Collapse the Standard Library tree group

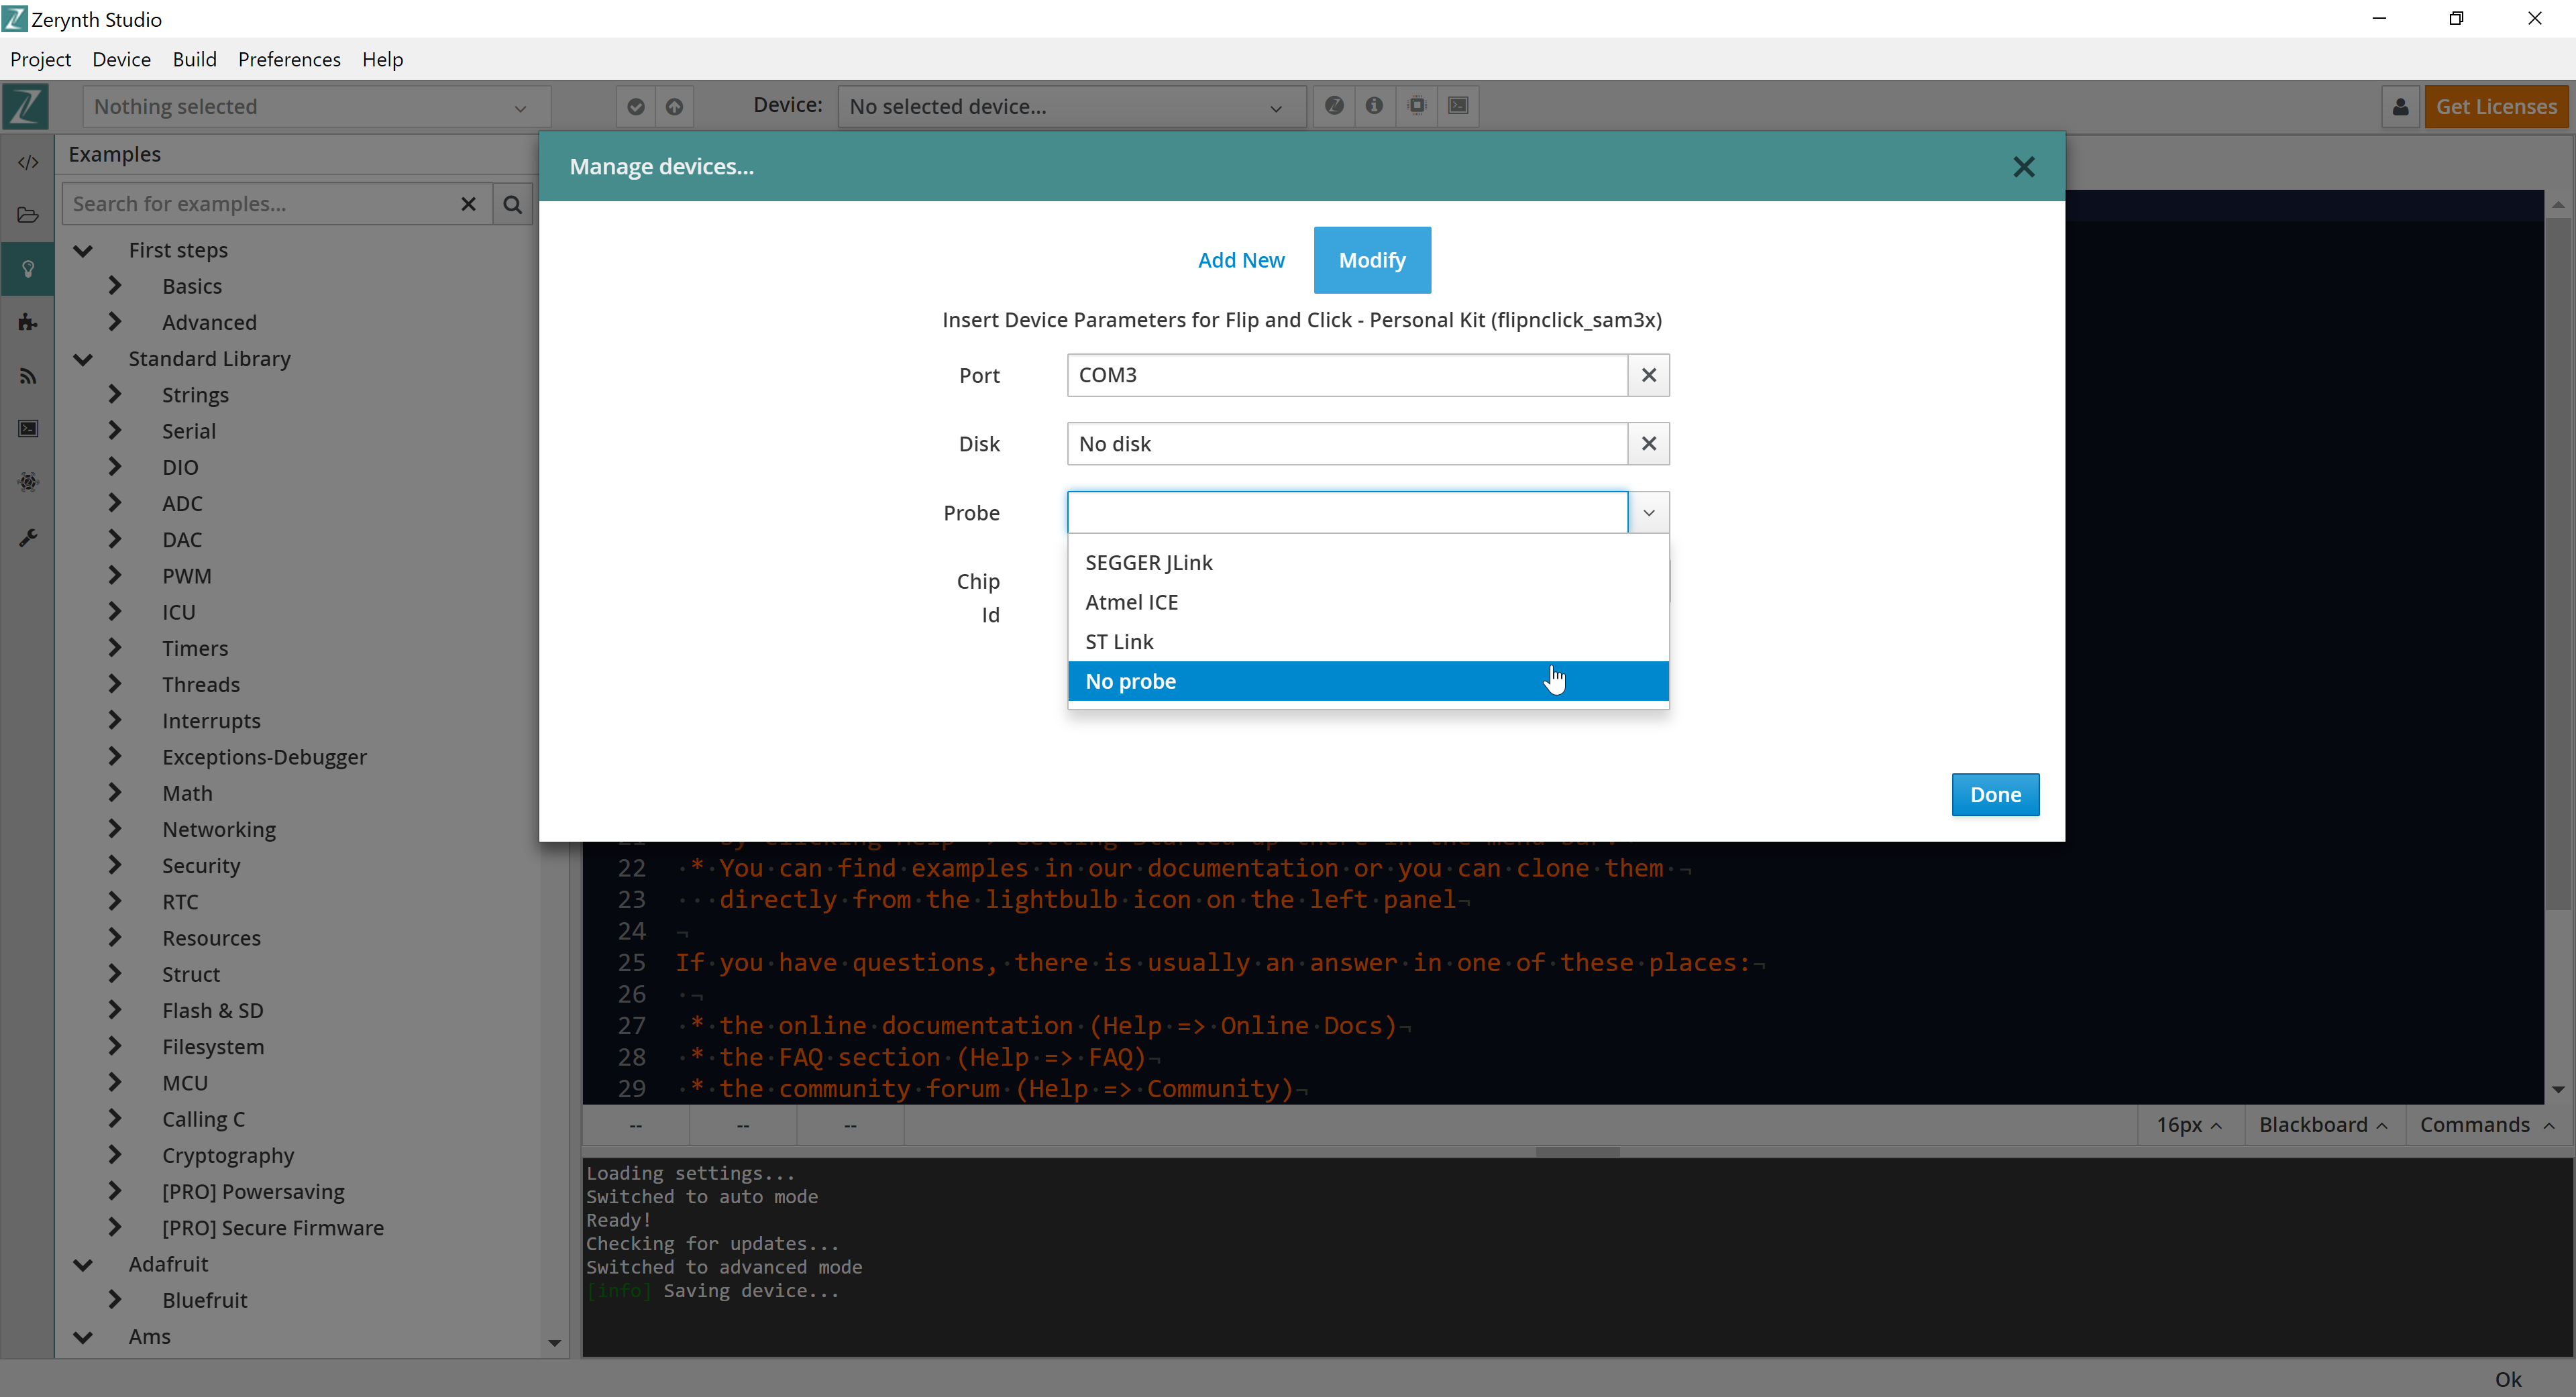point(84,359)
